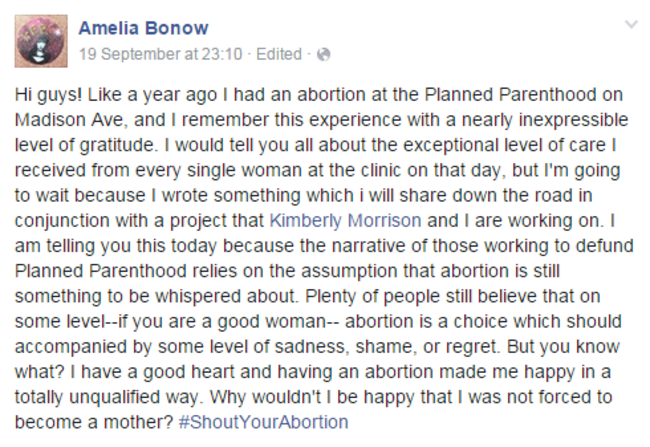The image size is (650, 447).
Task: View edit history via the Edited label
Action: [x=279, y=54]
